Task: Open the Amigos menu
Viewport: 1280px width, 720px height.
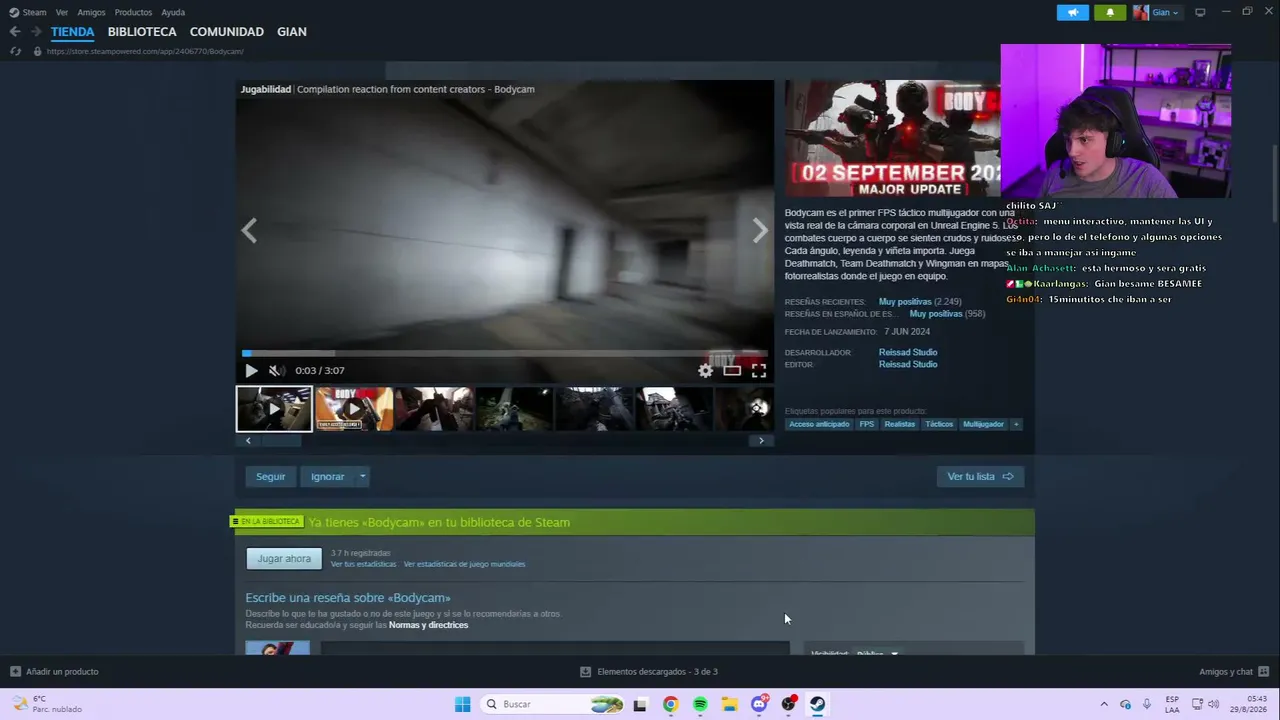Action: [x=91, y=12]
